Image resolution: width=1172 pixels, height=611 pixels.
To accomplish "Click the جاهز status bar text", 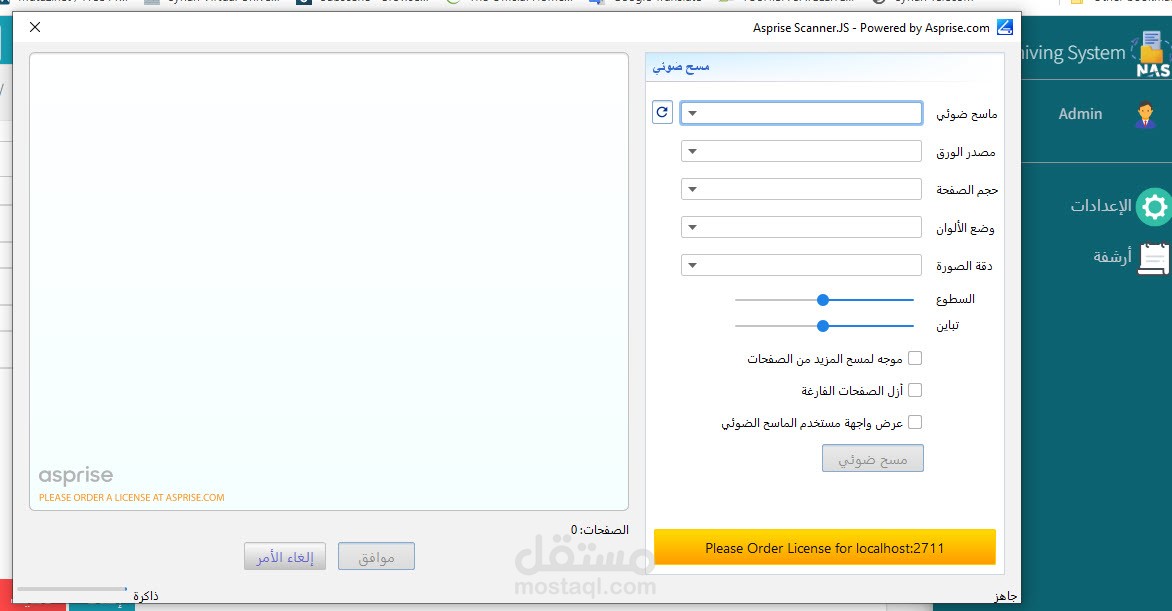I will pos(1005,596).
